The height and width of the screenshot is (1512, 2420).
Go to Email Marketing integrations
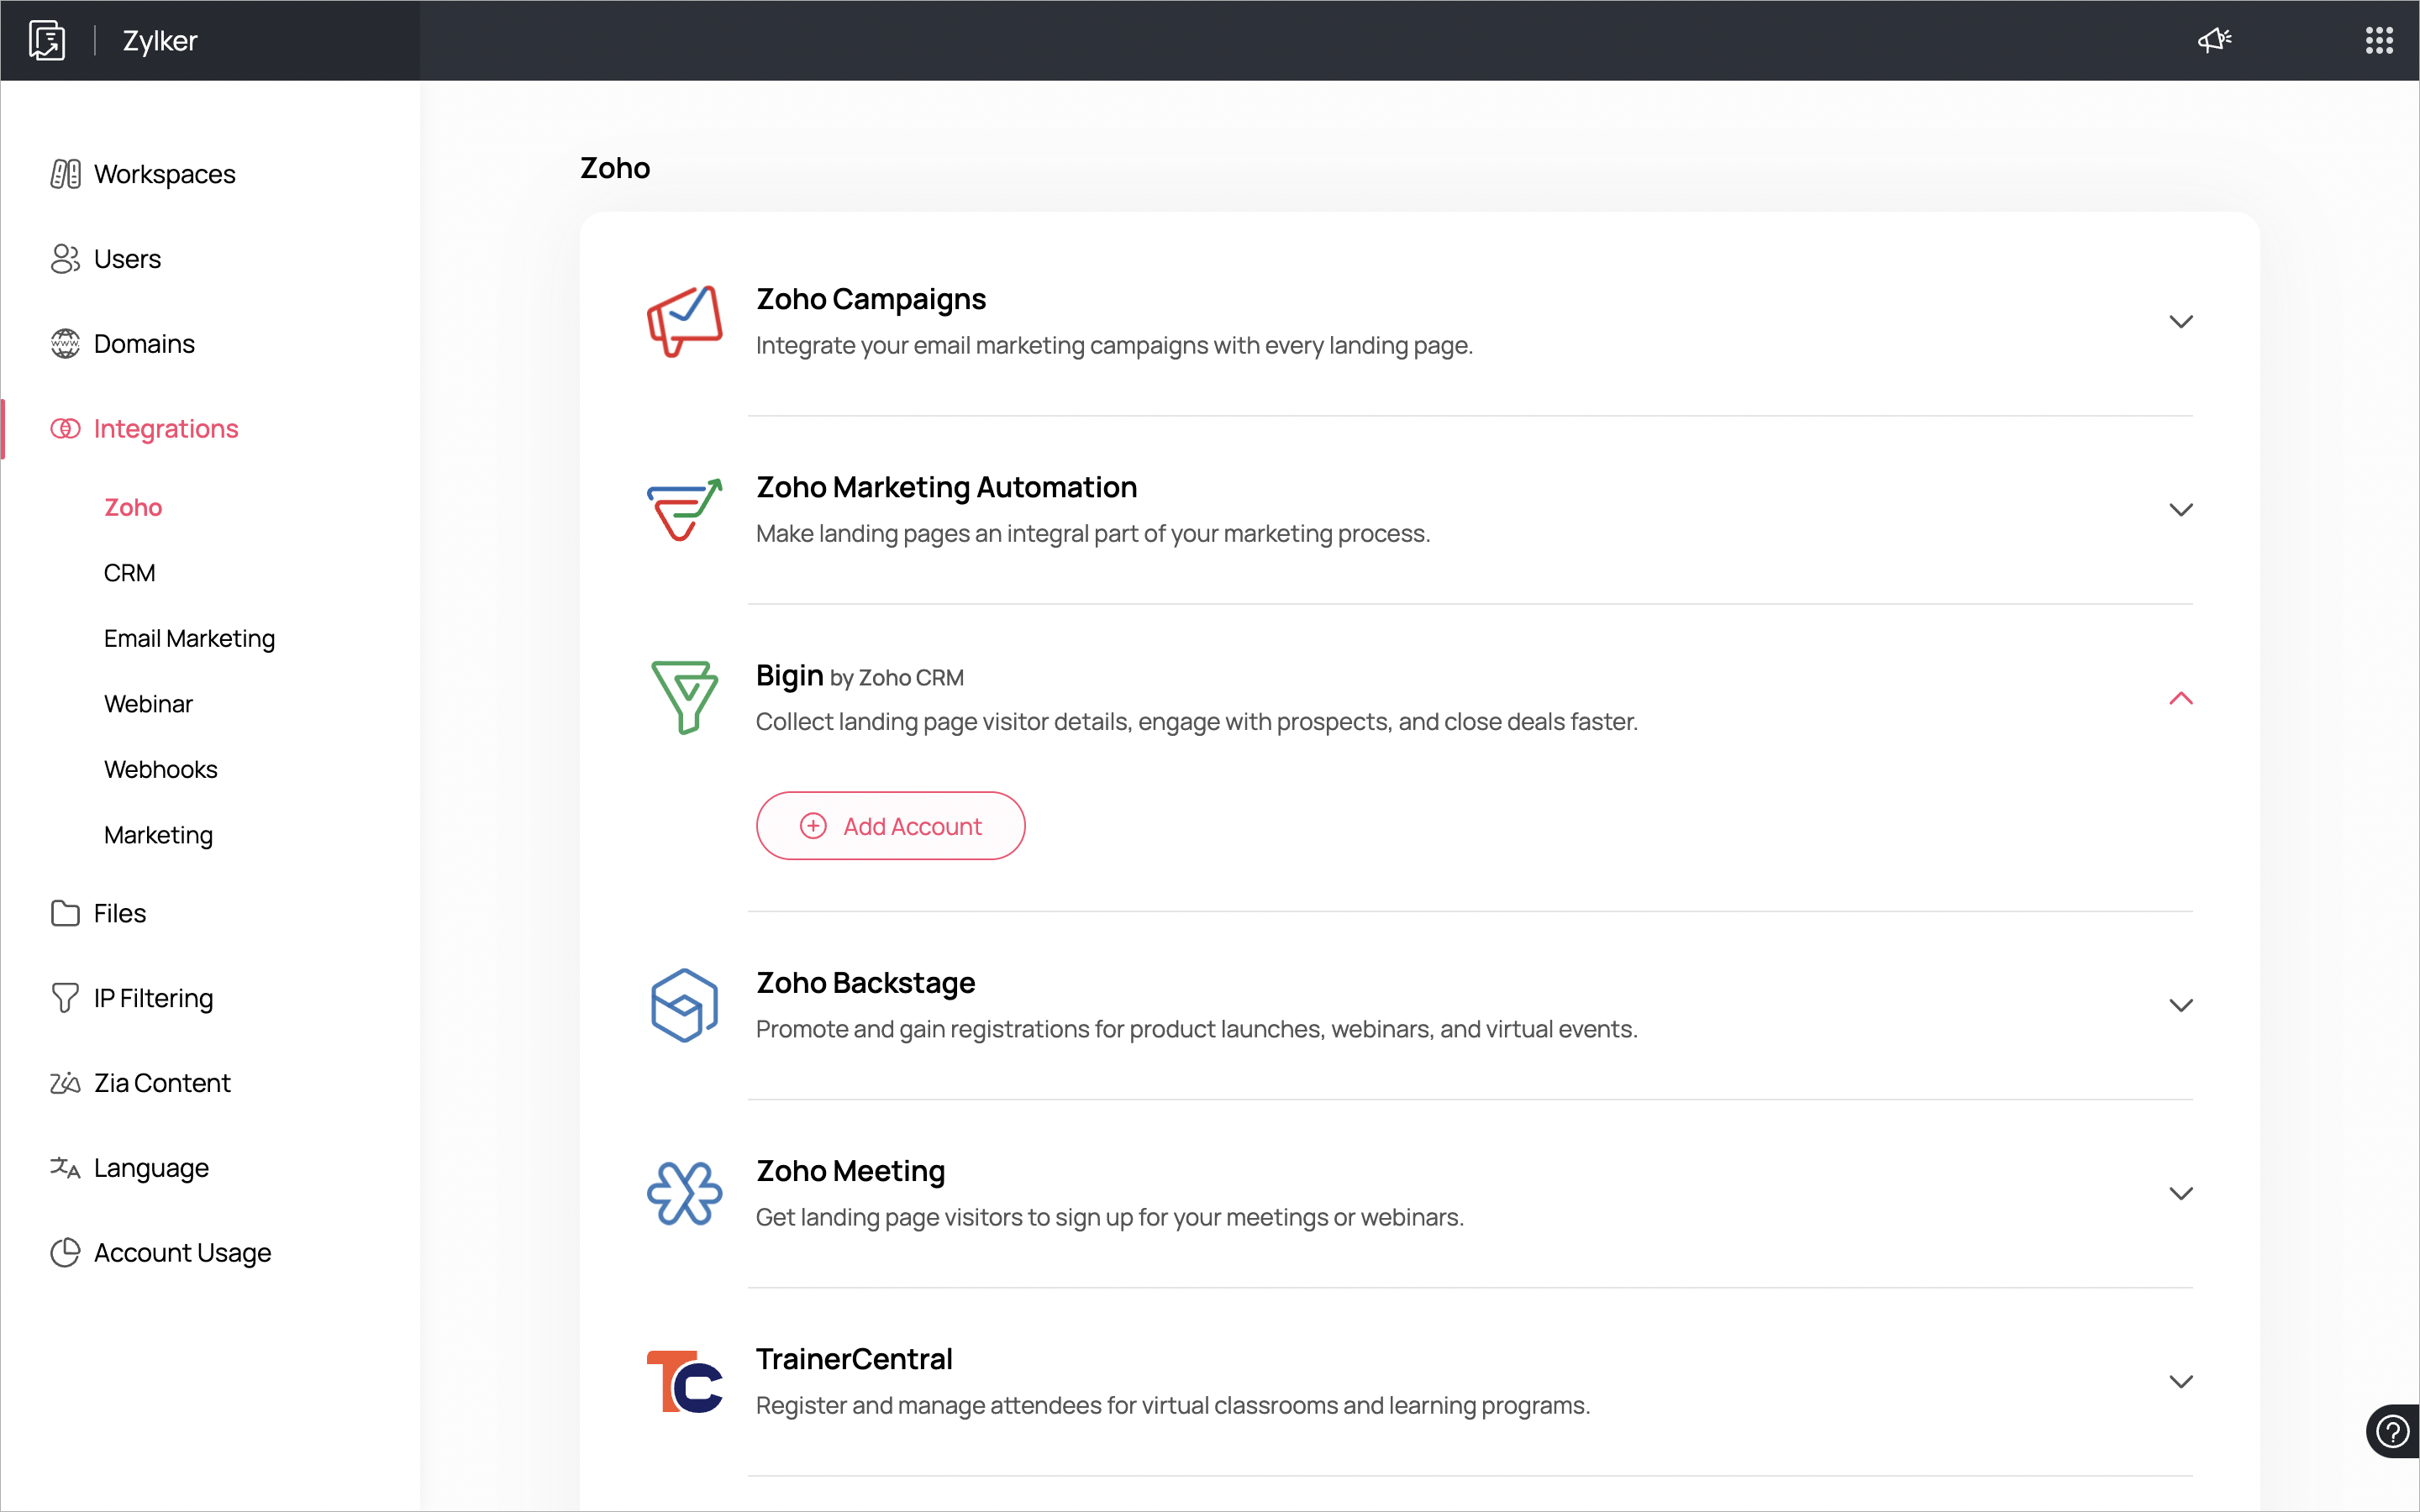coord(189,638)
